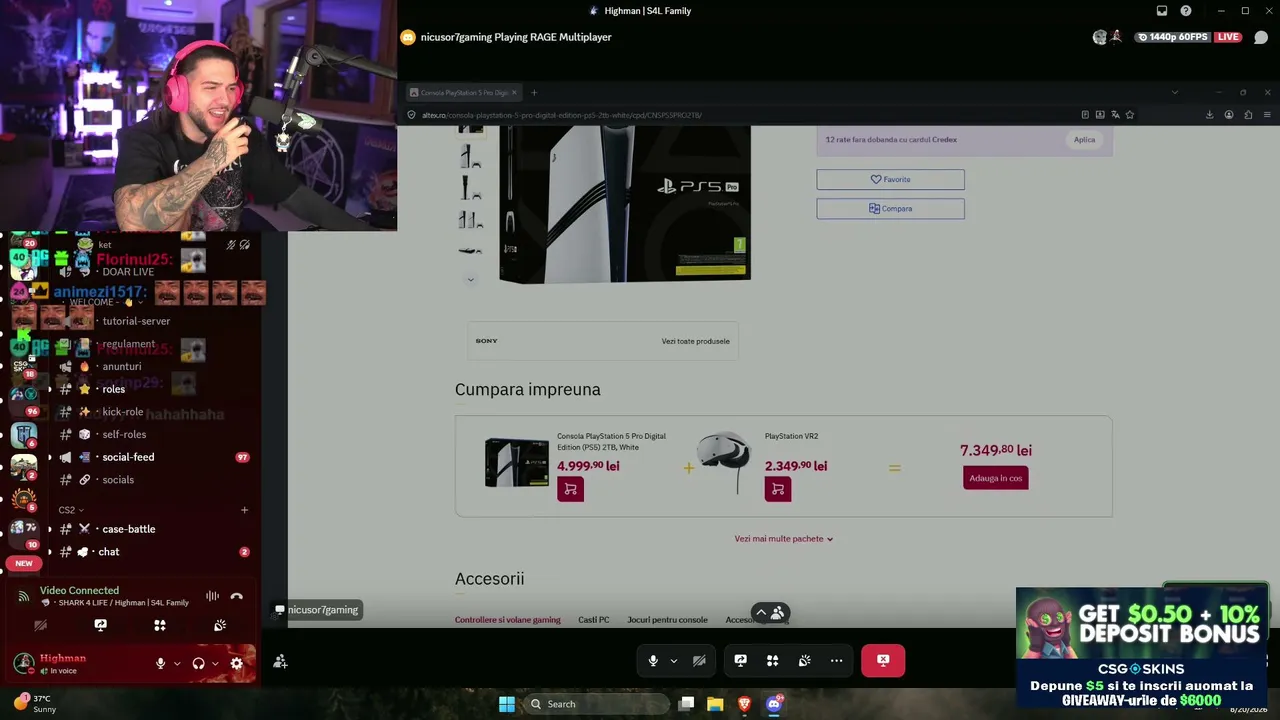Show member list icon above the stream controls

[777, 613]
